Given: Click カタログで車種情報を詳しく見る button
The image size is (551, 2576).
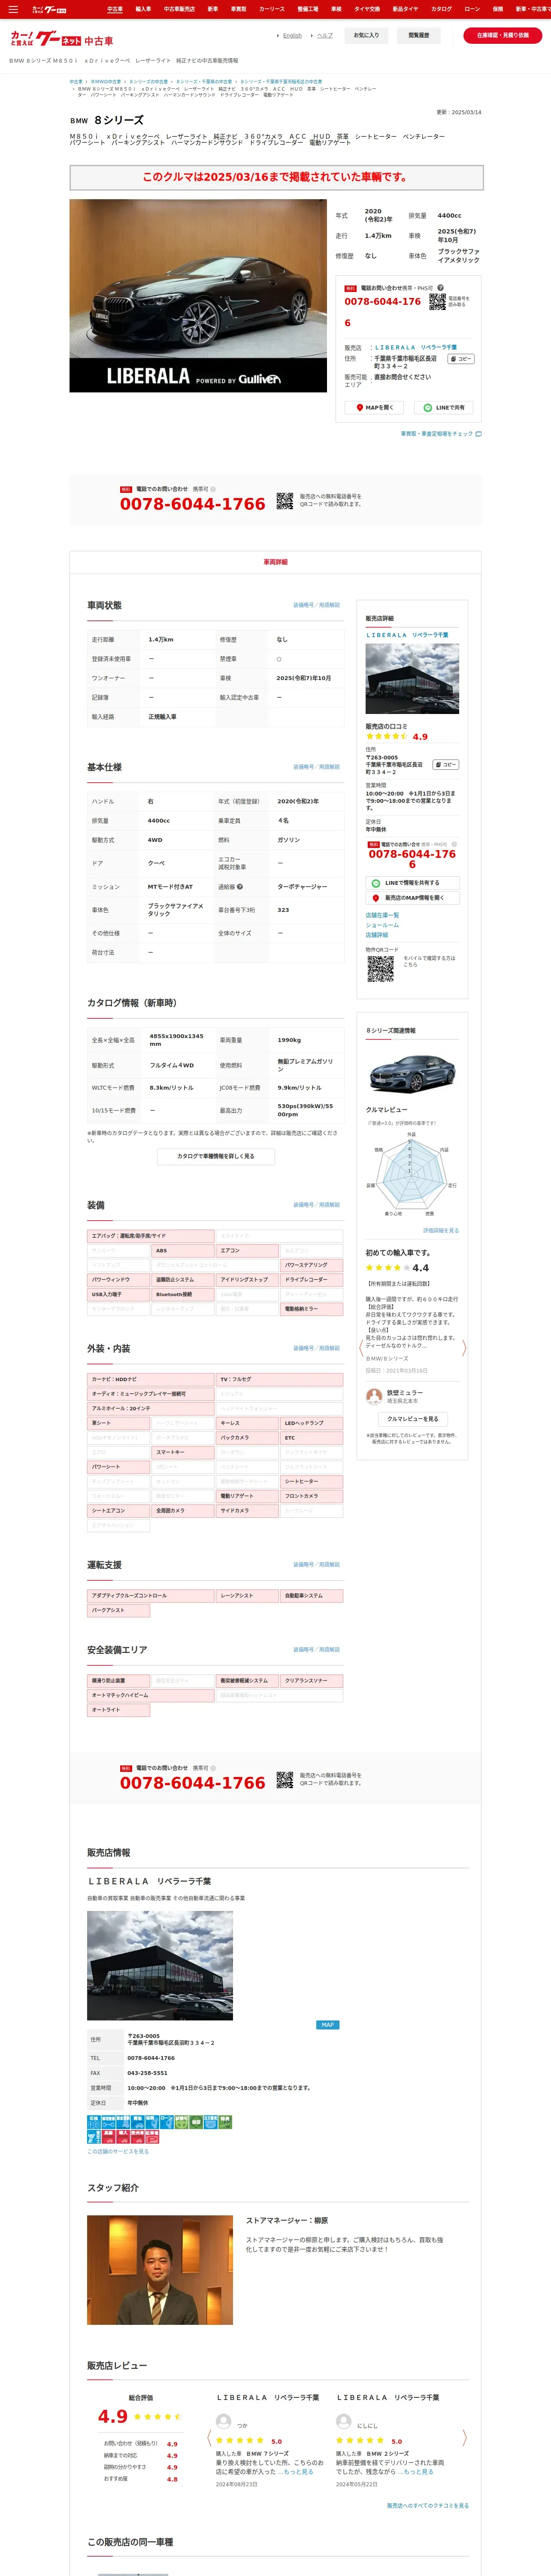Looking at the screenshot, I should [x=216, y=1156].
